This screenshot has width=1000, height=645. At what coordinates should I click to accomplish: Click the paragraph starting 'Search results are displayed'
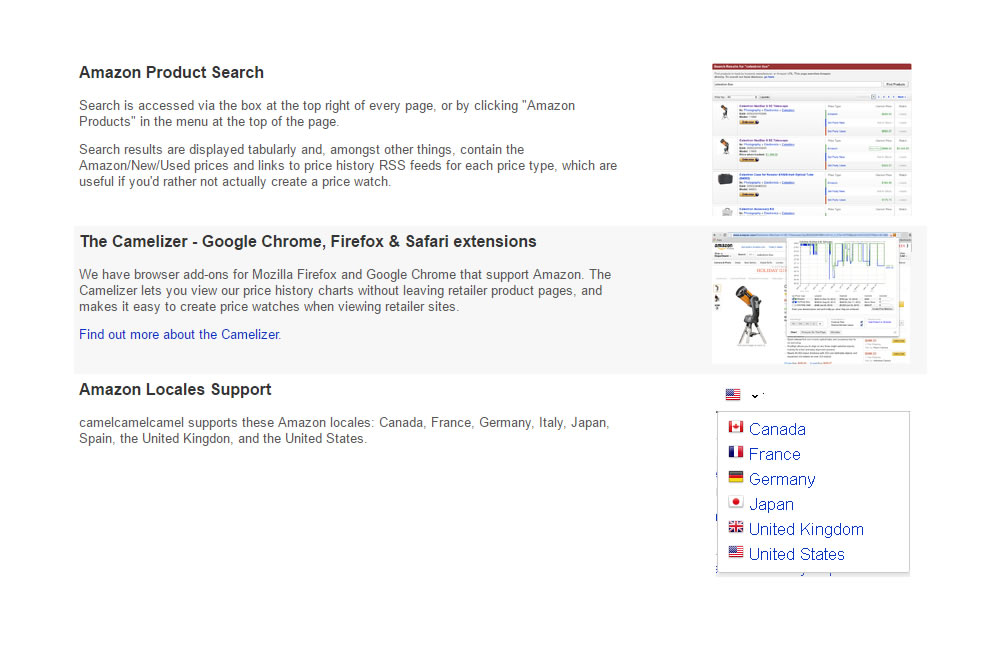[x=348, y=166]
